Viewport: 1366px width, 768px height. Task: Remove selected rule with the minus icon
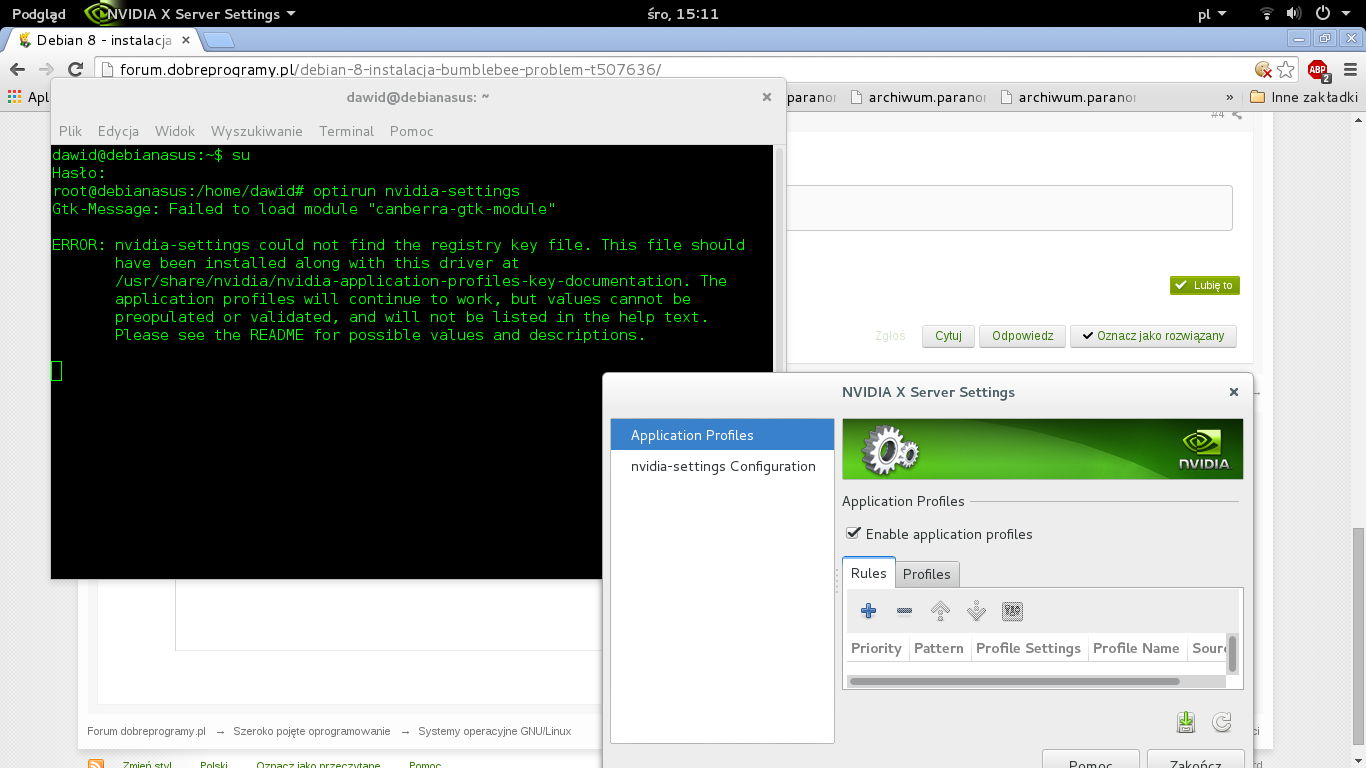(x=904, y=611)
